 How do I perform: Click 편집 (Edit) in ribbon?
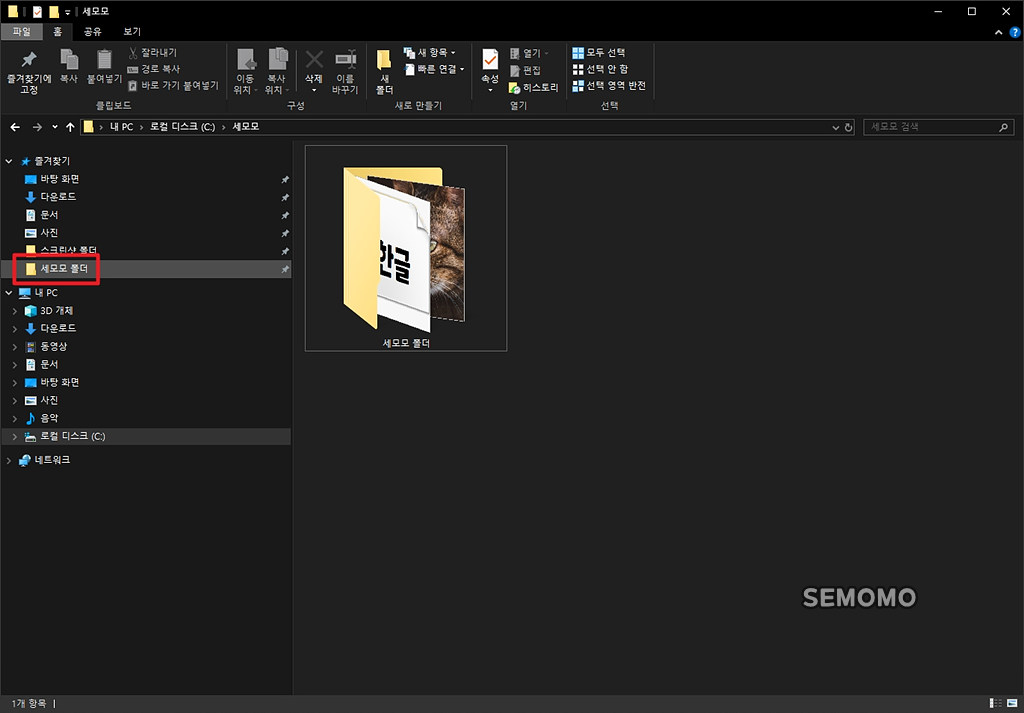[524, 70]
